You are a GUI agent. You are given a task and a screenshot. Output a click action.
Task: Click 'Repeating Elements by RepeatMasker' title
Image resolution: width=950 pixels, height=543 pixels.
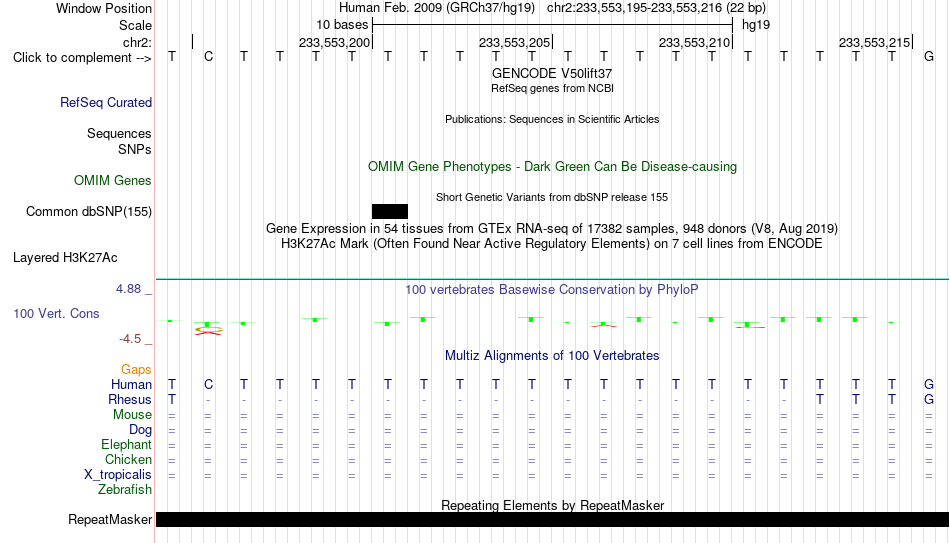(x=552, y=505)
